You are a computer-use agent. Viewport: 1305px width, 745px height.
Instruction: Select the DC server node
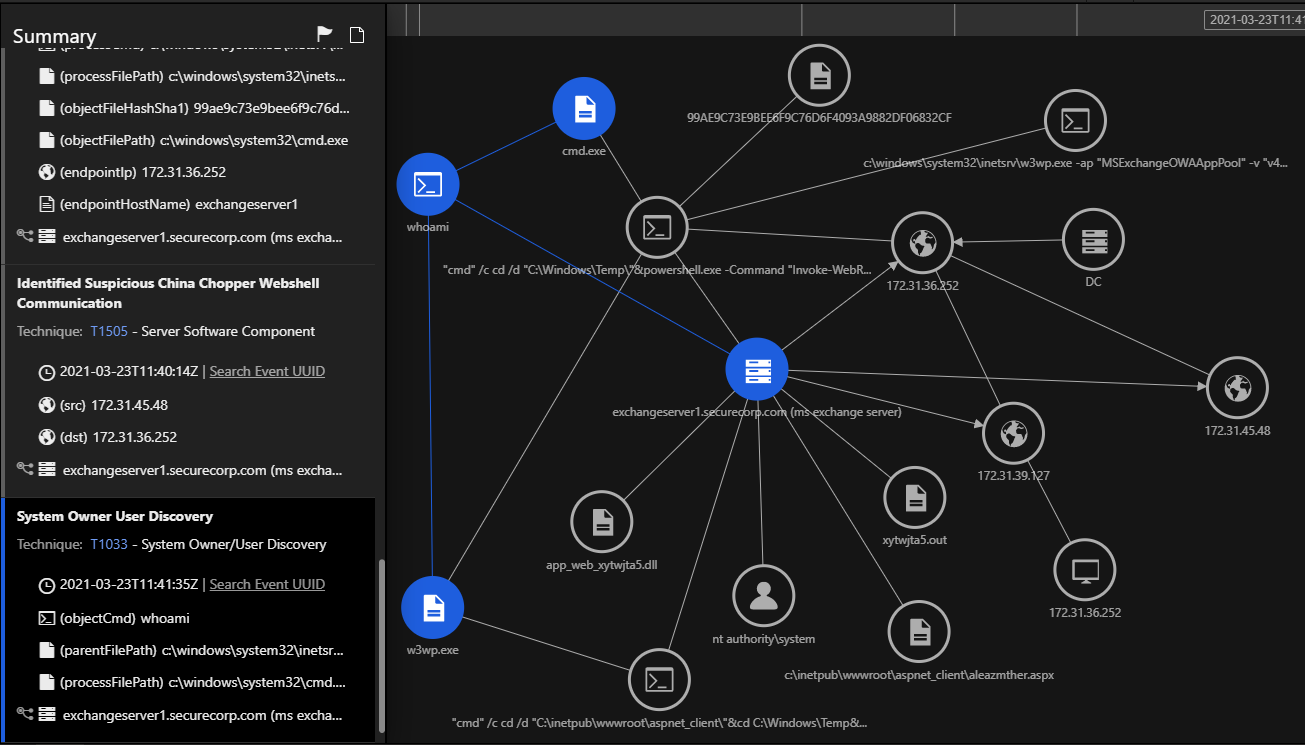point(1092,240)
